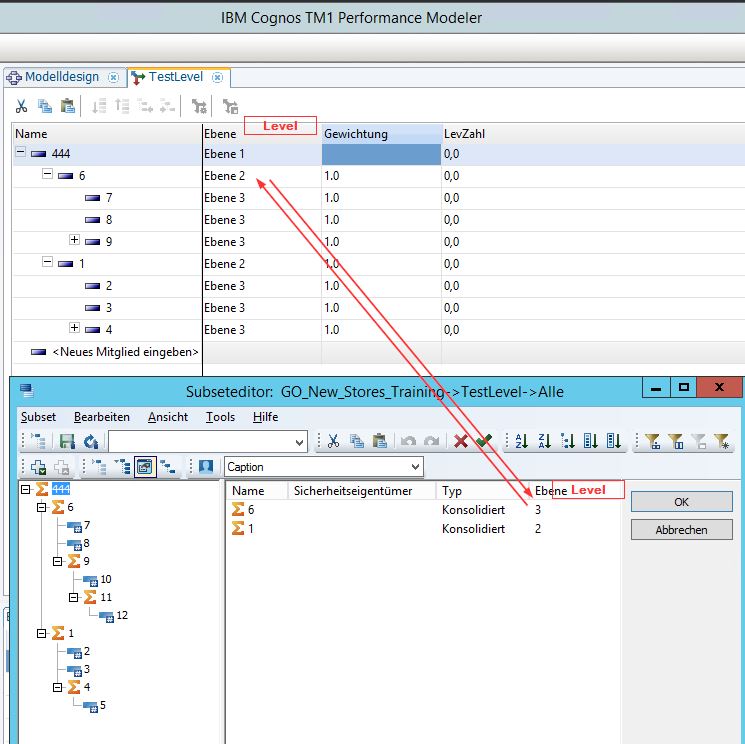Click the funnel filter-by-attribute icon with grid
The width and height of the screenshot is (745, 744).
[676, 441]
